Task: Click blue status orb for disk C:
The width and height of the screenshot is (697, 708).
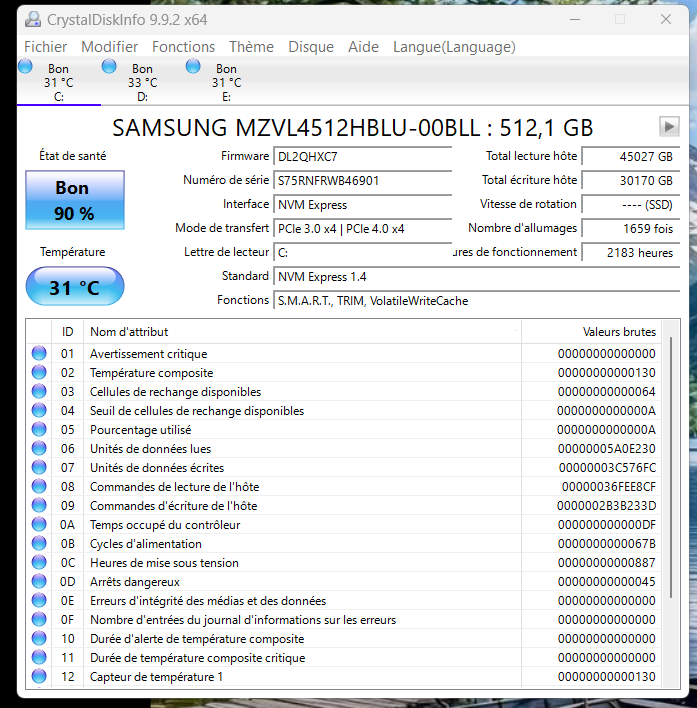Action: coord(25,66)
